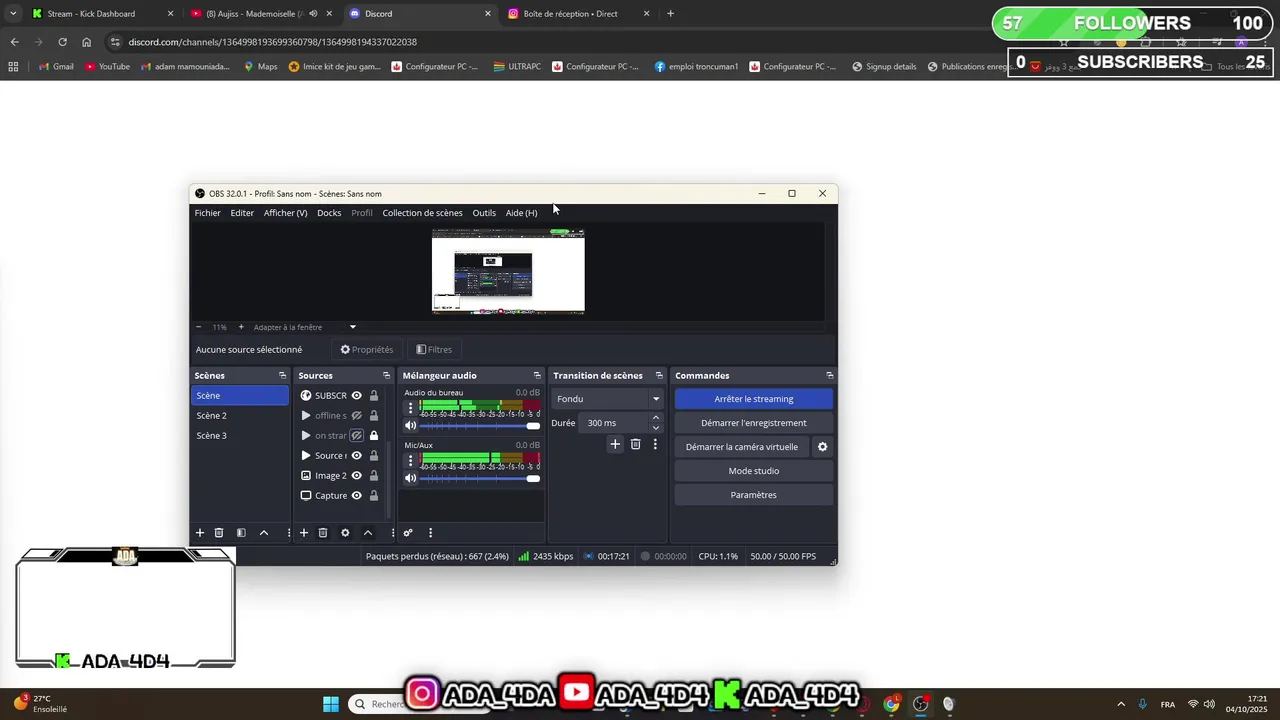Screen dimensions: 1280x720
Task: Open the Editer menu in OBS
Action: tap(242, 213)
